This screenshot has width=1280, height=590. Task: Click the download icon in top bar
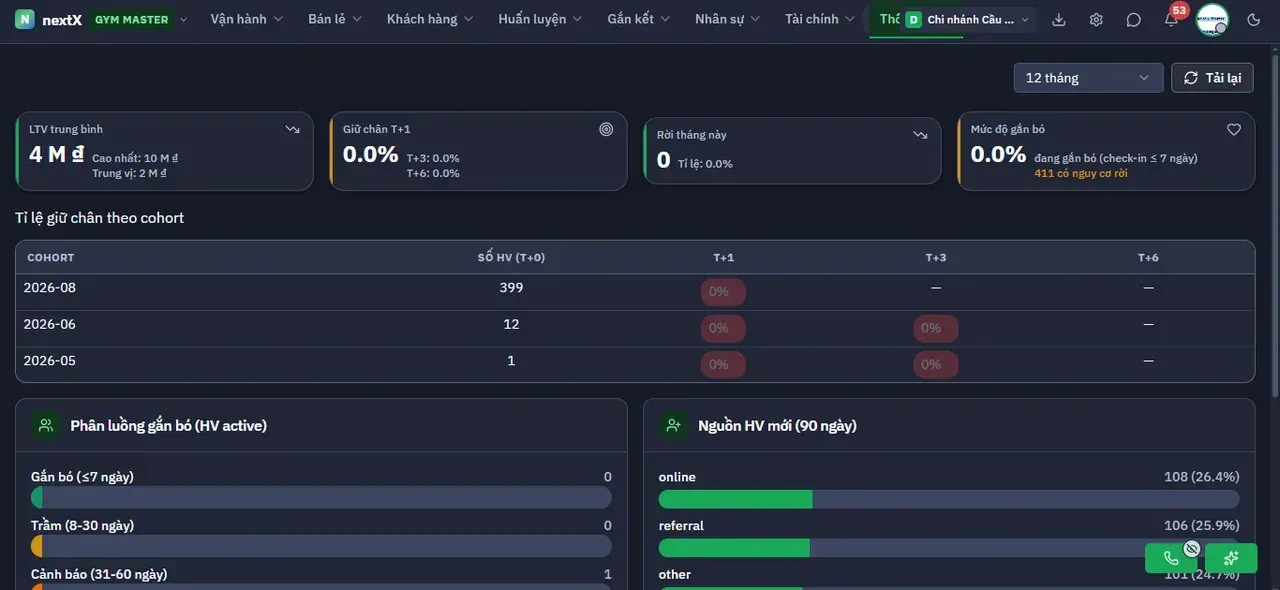pyautogui.click(x=1059, y=20)
